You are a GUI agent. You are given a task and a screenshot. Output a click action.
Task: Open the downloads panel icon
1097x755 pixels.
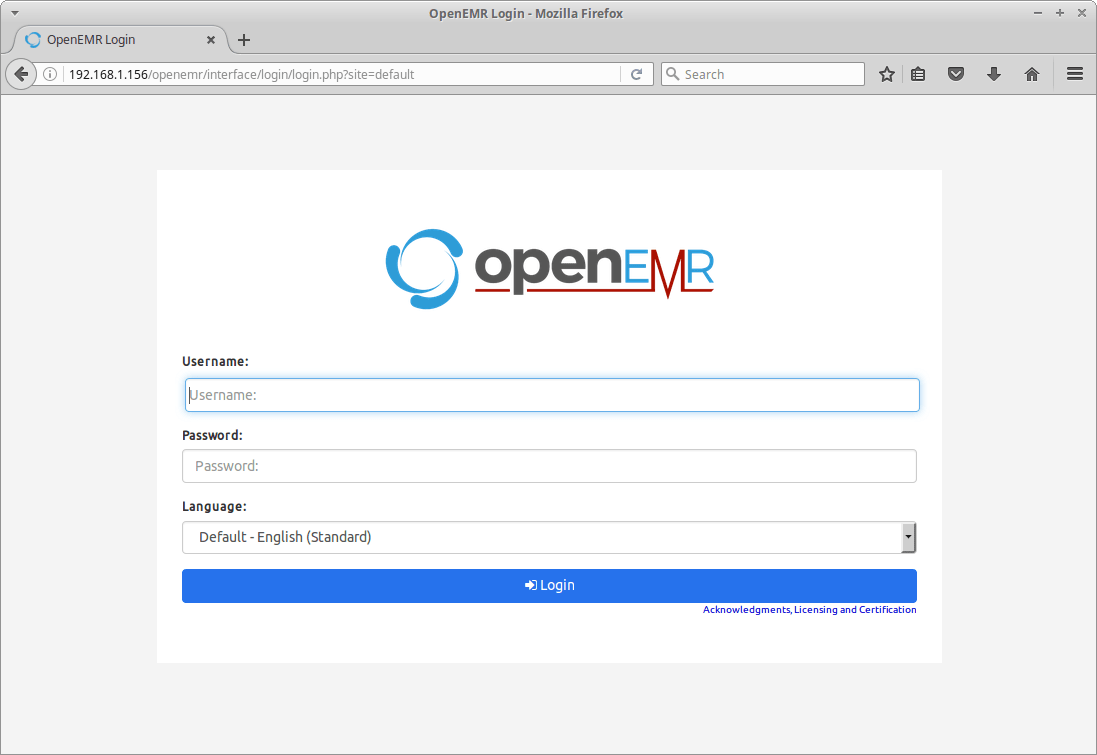[993, 73]
